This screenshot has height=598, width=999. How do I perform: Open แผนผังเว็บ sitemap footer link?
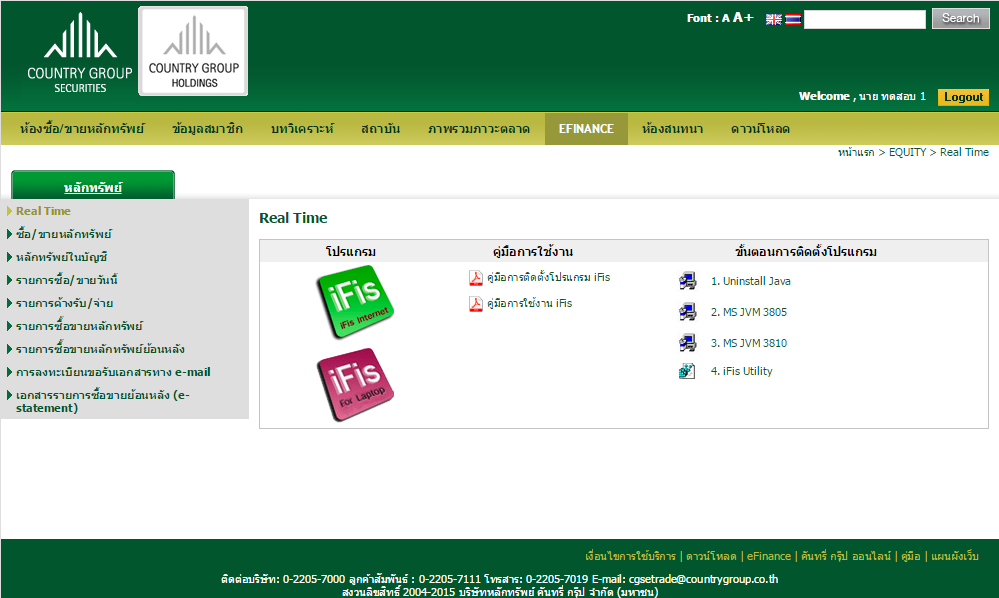[954, 556]
